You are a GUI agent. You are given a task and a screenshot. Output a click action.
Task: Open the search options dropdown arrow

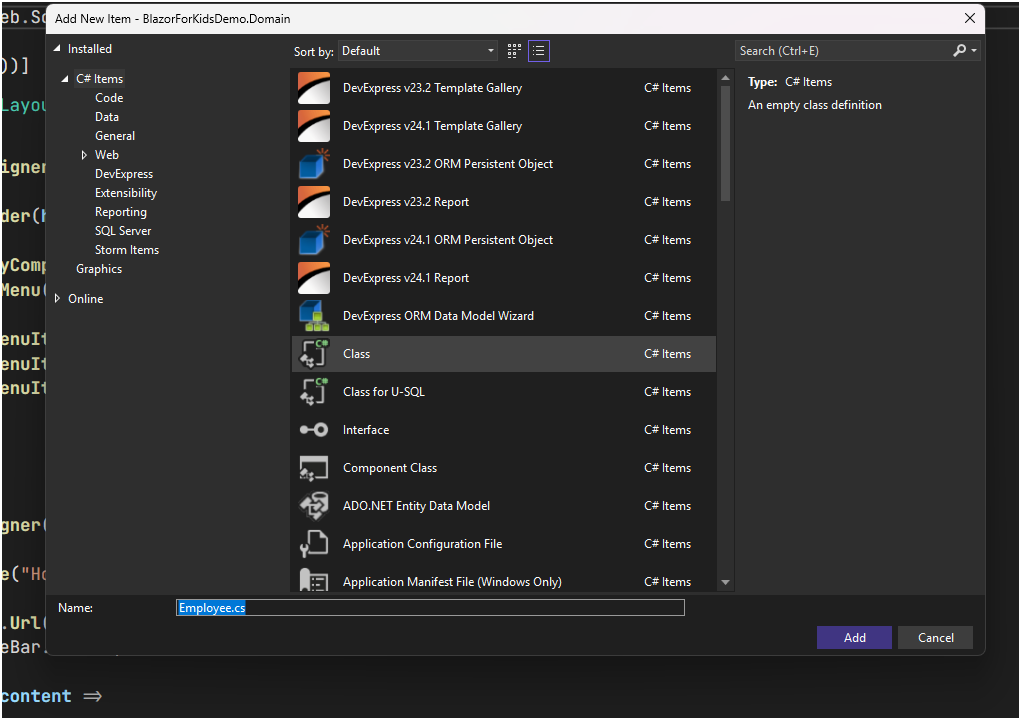974,51
